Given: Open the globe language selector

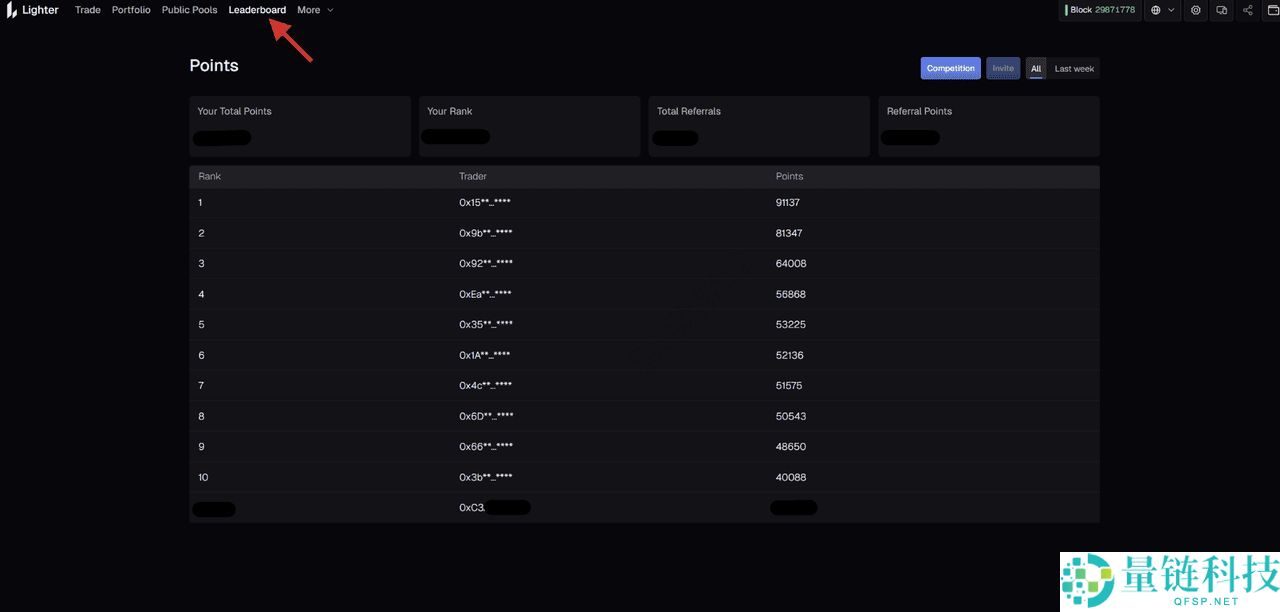Looking at the screenshot, I should [x=1161, y=10].
